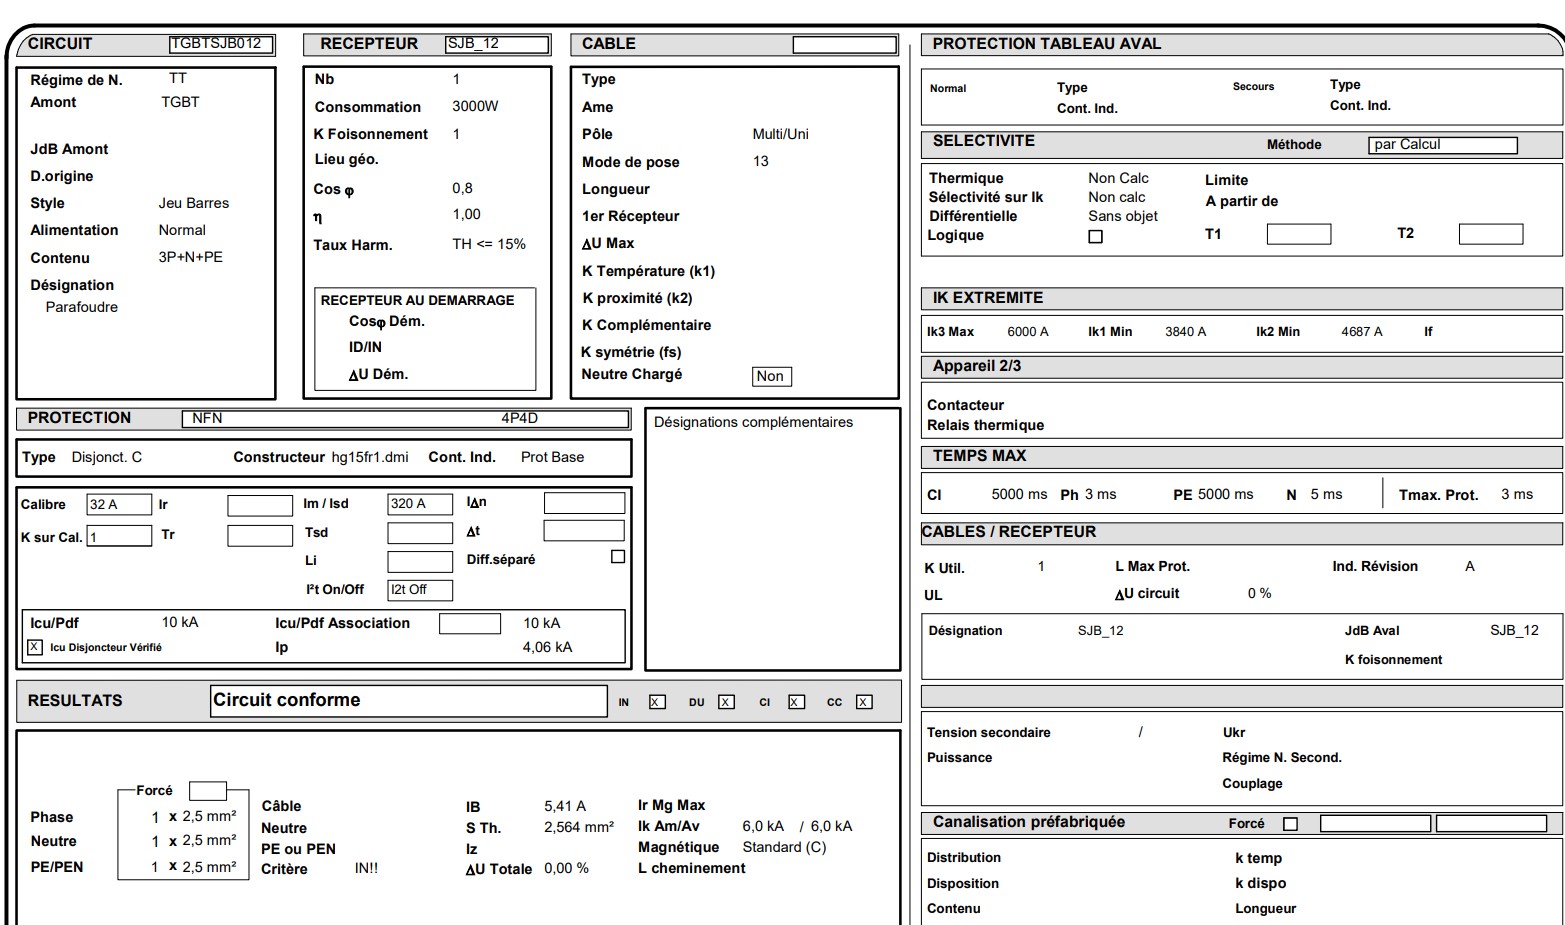Select the Im / Isd 320 A field
Image resolution: width=1565 pixels, height=925 pixels.
(420, 504)
